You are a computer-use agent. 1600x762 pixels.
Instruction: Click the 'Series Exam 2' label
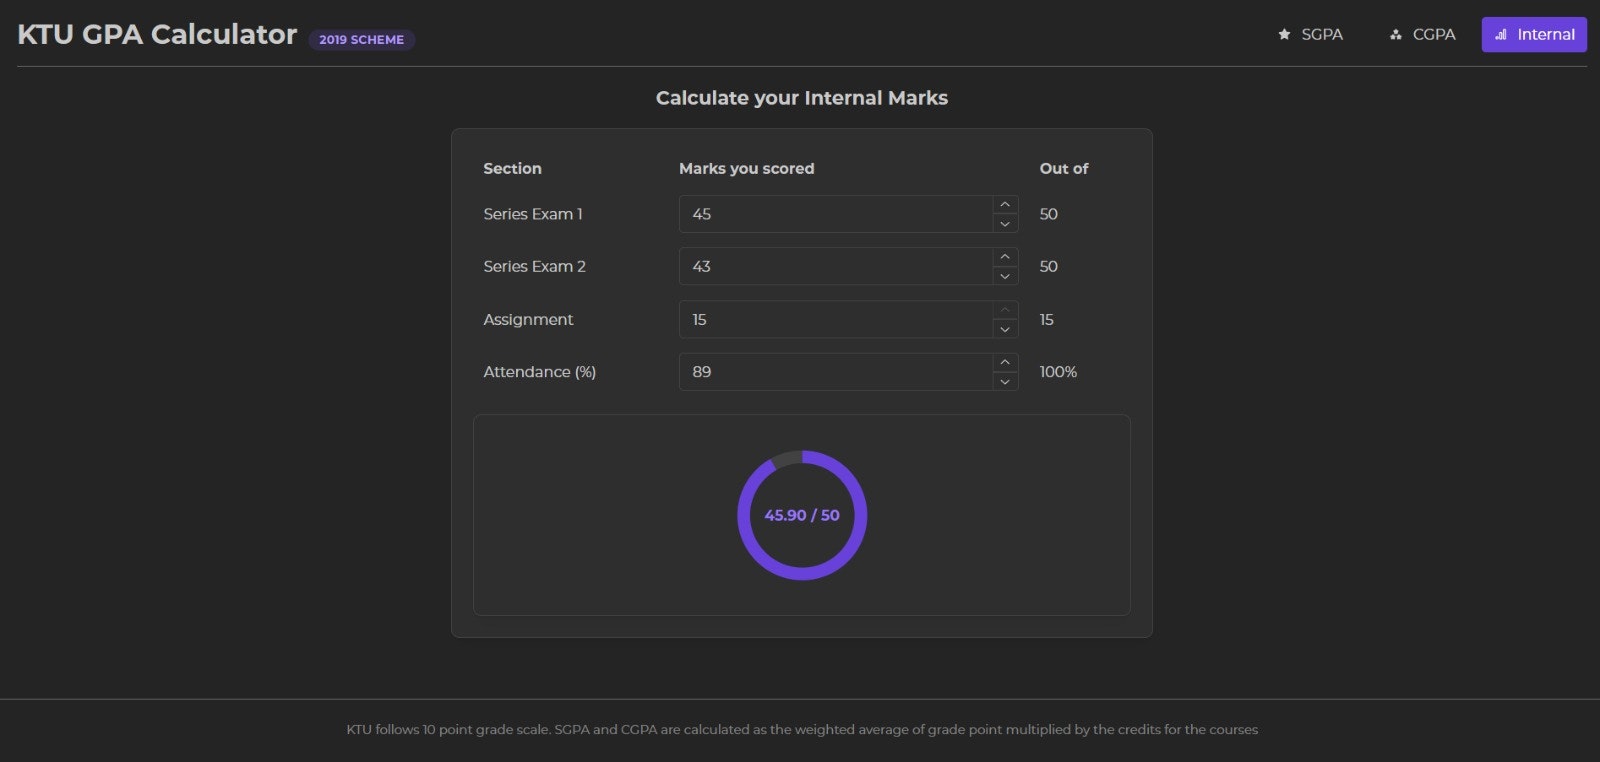tap(534, 266)
